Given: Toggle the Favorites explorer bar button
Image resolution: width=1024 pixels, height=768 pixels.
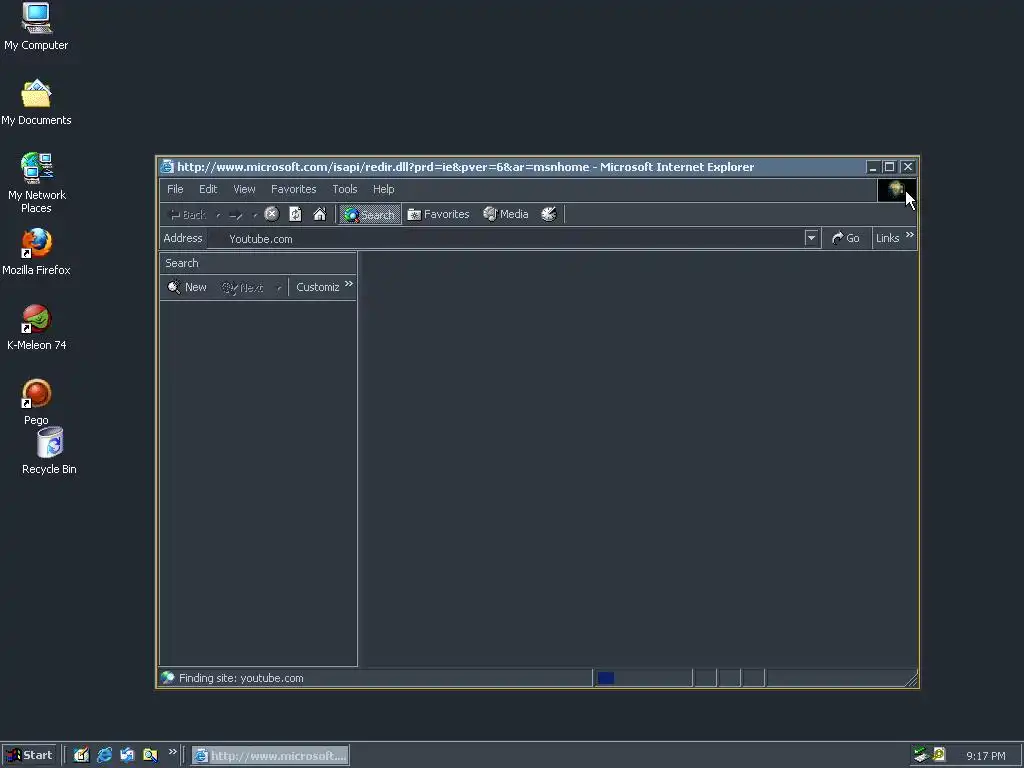Looking at the screenshot, I should [x=438, y=214].
